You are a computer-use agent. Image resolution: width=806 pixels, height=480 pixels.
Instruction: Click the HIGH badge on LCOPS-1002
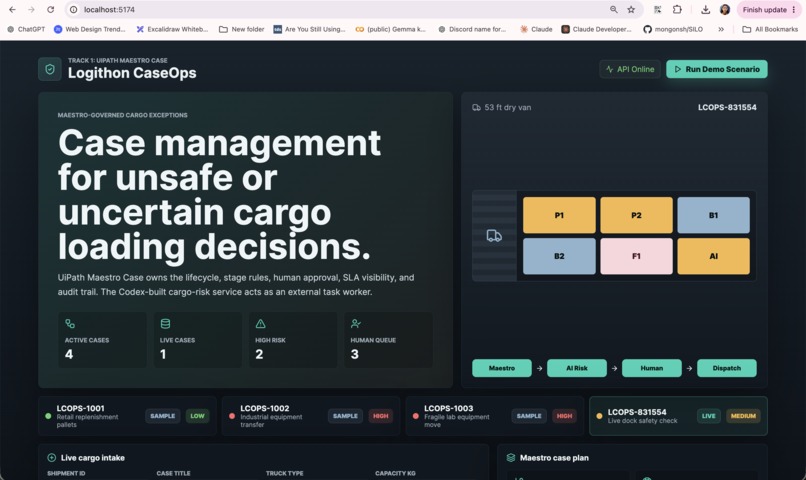[380, 416]
